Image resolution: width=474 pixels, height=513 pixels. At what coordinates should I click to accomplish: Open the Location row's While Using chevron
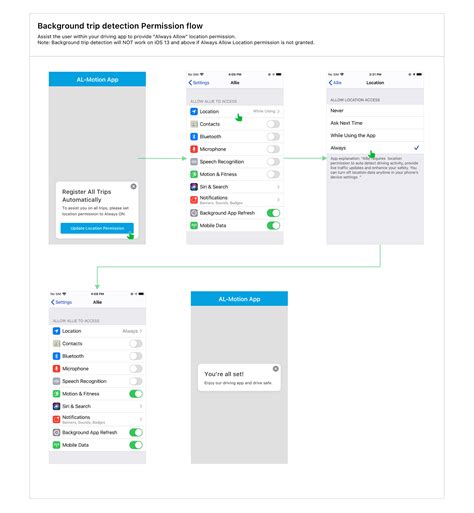tap(278, 111)
